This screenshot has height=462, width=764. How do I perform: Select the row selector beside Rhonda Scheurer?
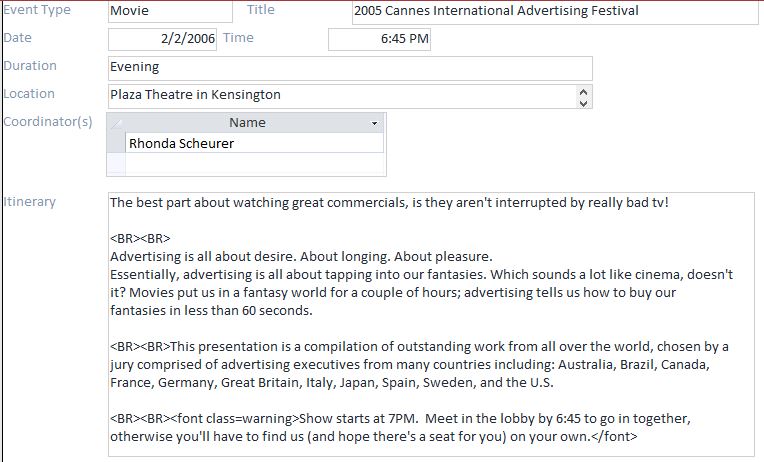pyautogui.click(x=116, y=143)
